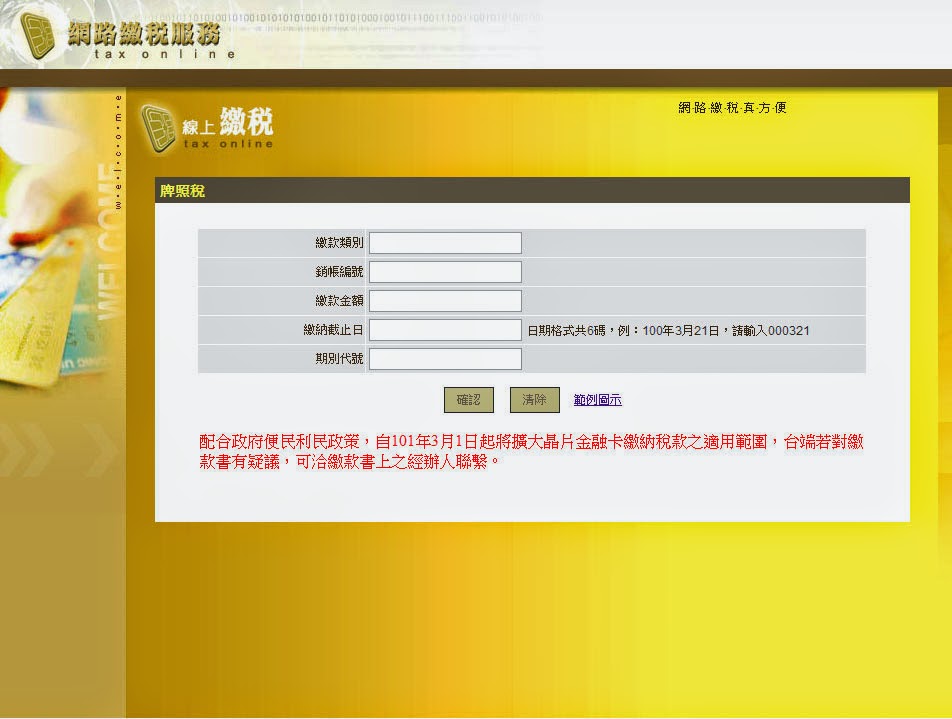The height and width of the screenshot is (719, 952).
Task: Click the 期別代號 field label
Action: pos(339,359)
